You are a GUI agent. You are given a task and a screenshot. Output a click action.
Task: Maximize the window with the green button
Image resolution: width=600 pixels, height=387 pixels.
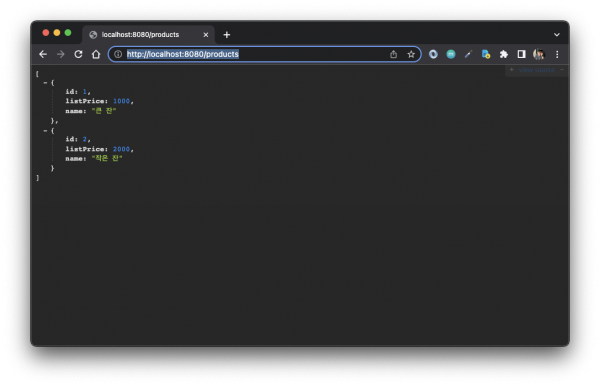(68, 33)
